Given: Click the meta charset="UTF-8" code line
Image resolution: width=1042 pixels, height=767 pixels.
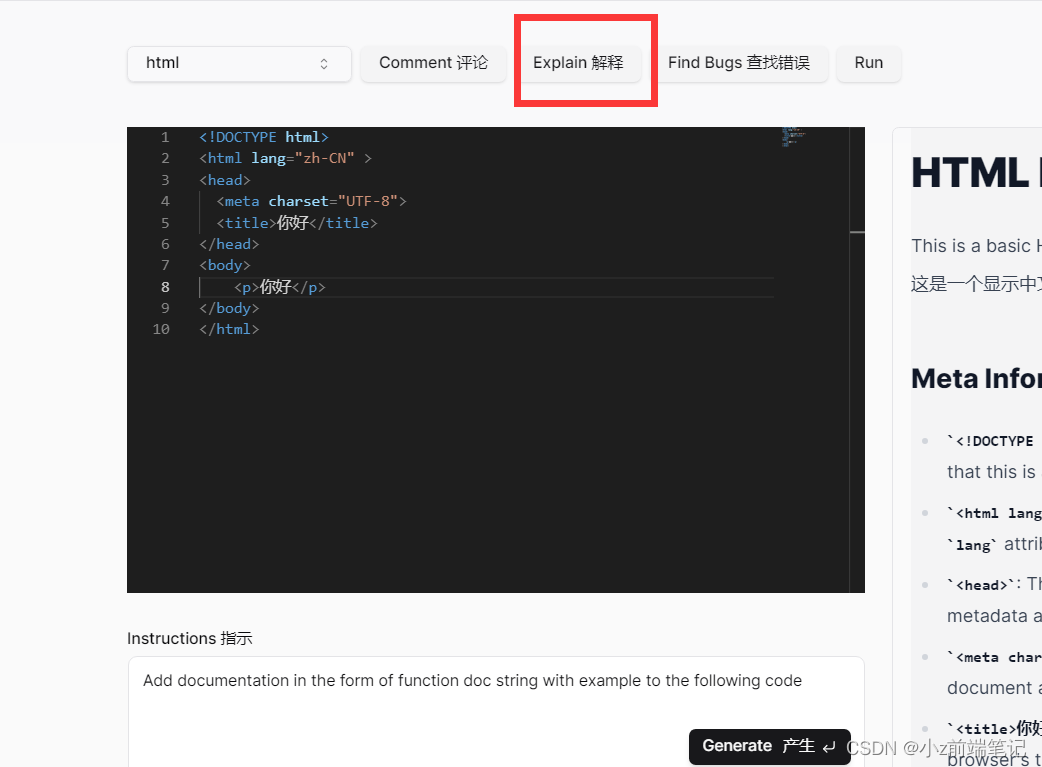Looking at the screenshot, I should tap(311, 201).
